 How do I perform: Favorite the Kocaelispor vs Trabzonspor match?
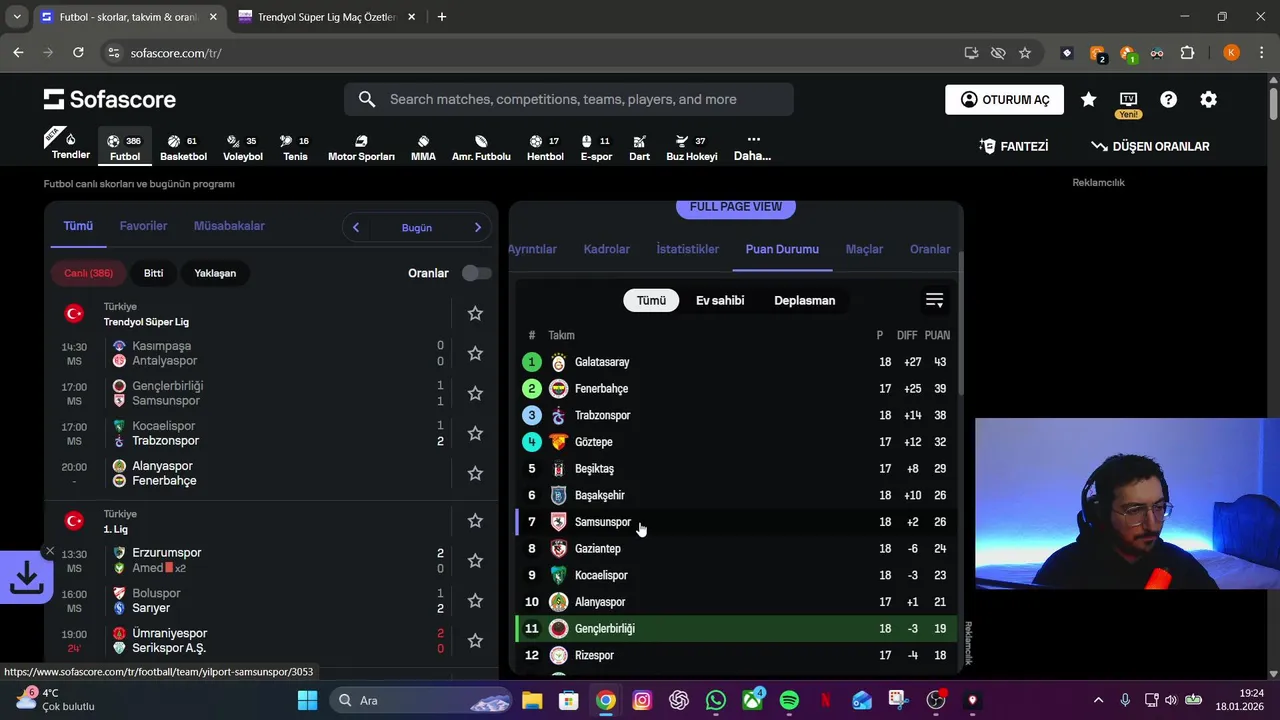point(475,433)
